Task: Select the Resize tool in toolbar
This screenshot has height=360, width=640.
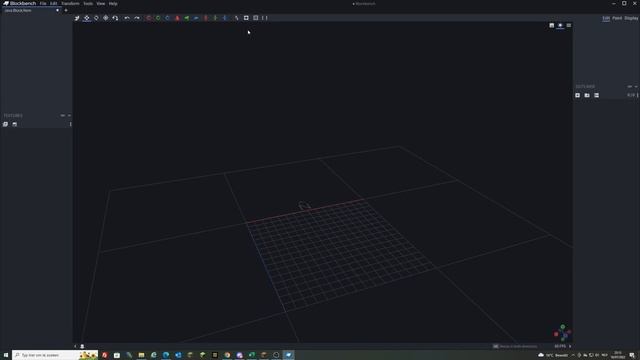Action: point(87,18)
